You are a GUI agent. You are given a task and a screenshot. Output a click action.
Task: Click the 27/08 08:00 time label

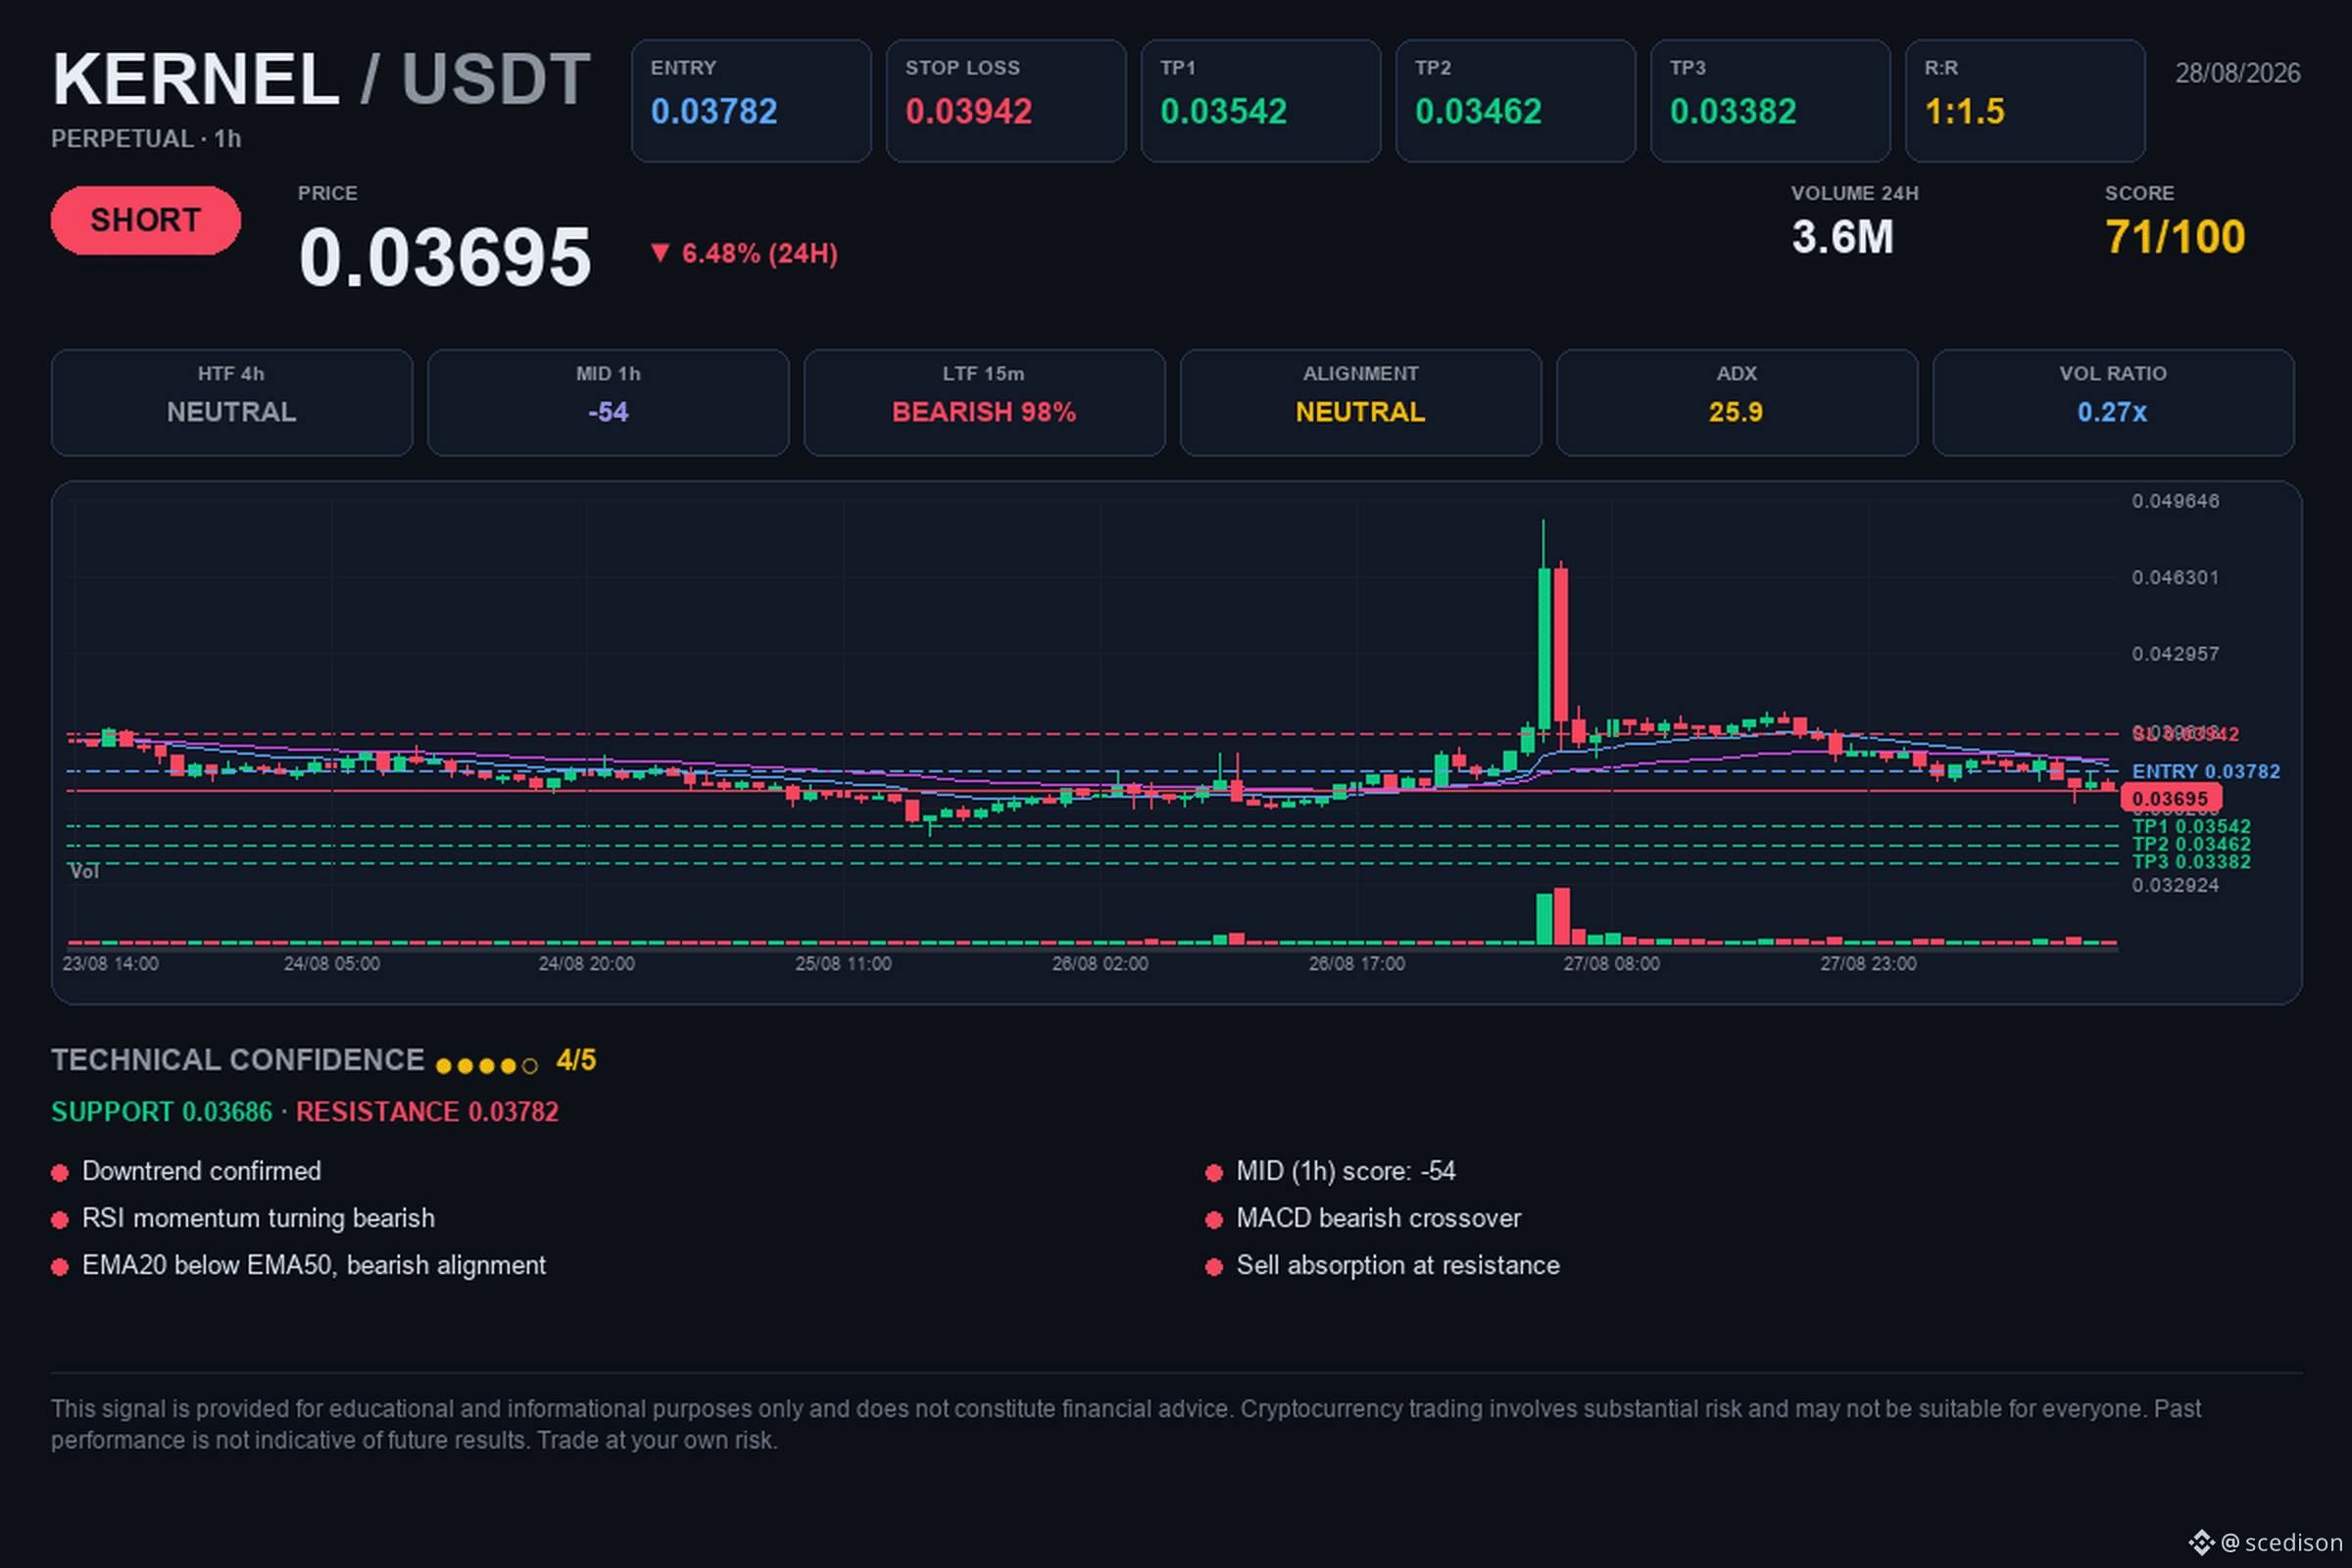point(1612,964)
